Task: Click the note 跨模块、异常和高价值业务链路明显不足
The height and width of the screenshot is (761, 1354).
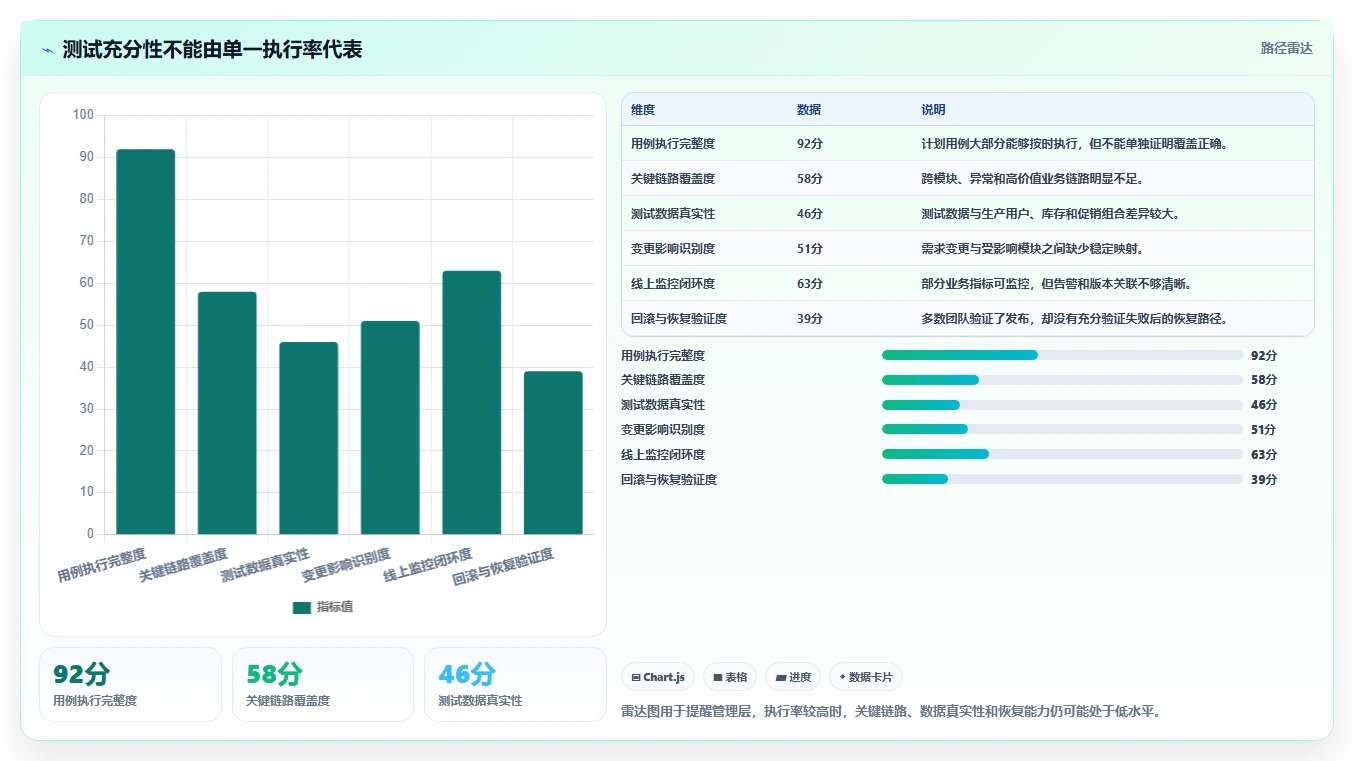Action: pyautogui.click(x=1032, y=179)
